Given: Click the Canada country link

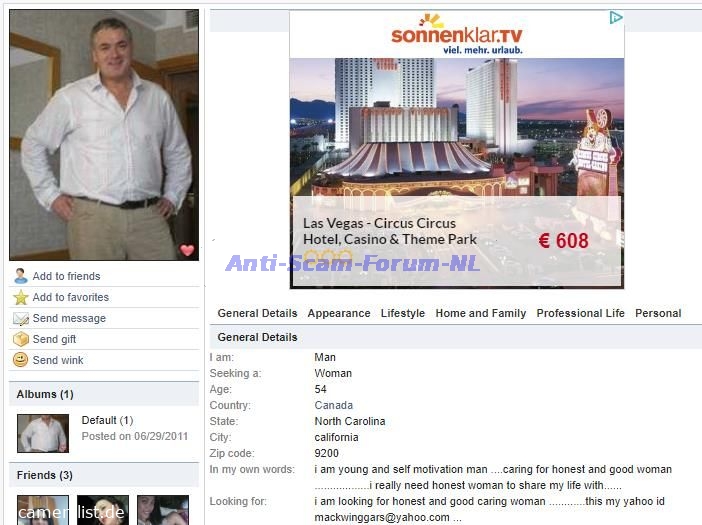Looking at the screenshot, I should click(334, 405).
